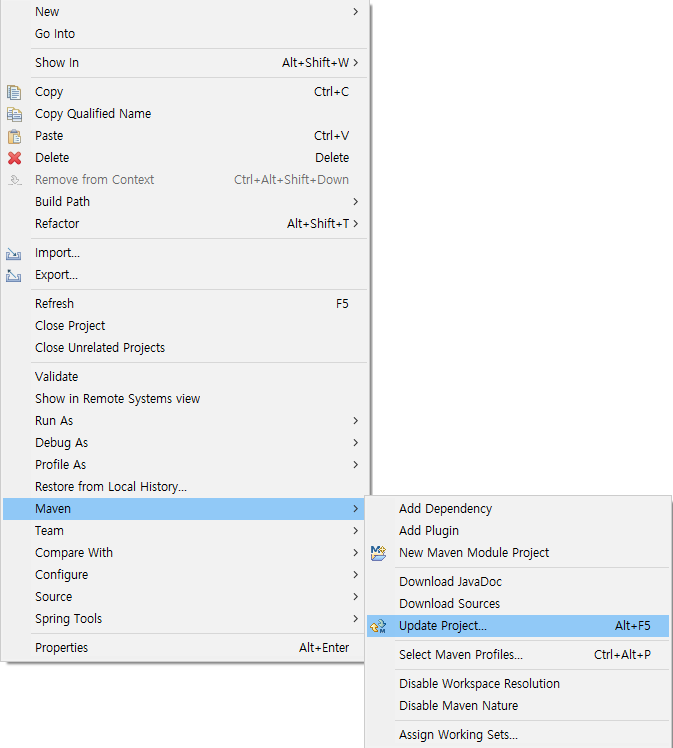Screen dimensions: 673x748
Task: Choose Copy Qualified Name
Action: click(x=185, y=114)
